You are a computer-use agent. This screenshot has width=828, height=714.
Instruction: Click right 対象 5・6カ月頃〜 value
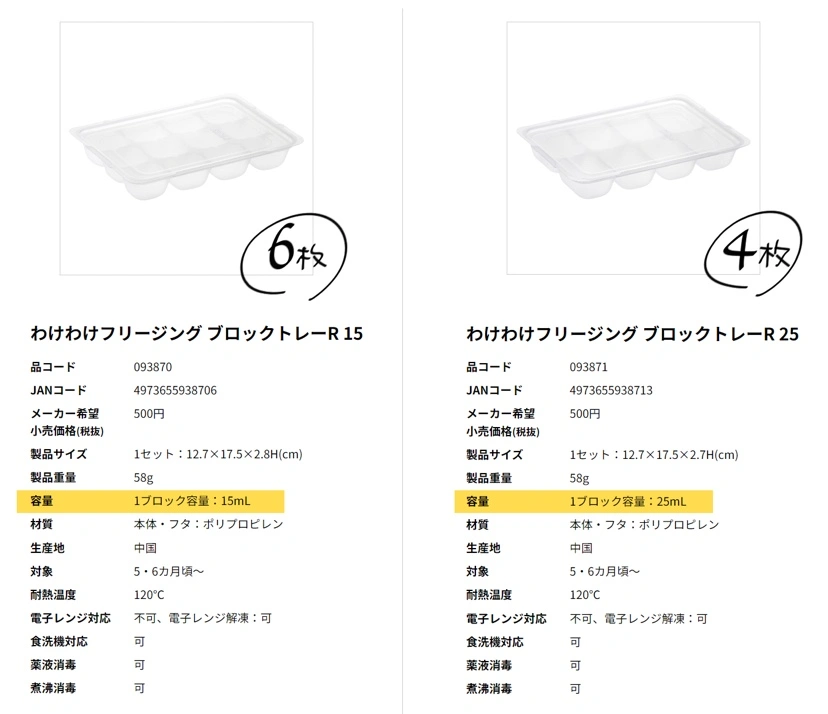click(x=605, y=571)
